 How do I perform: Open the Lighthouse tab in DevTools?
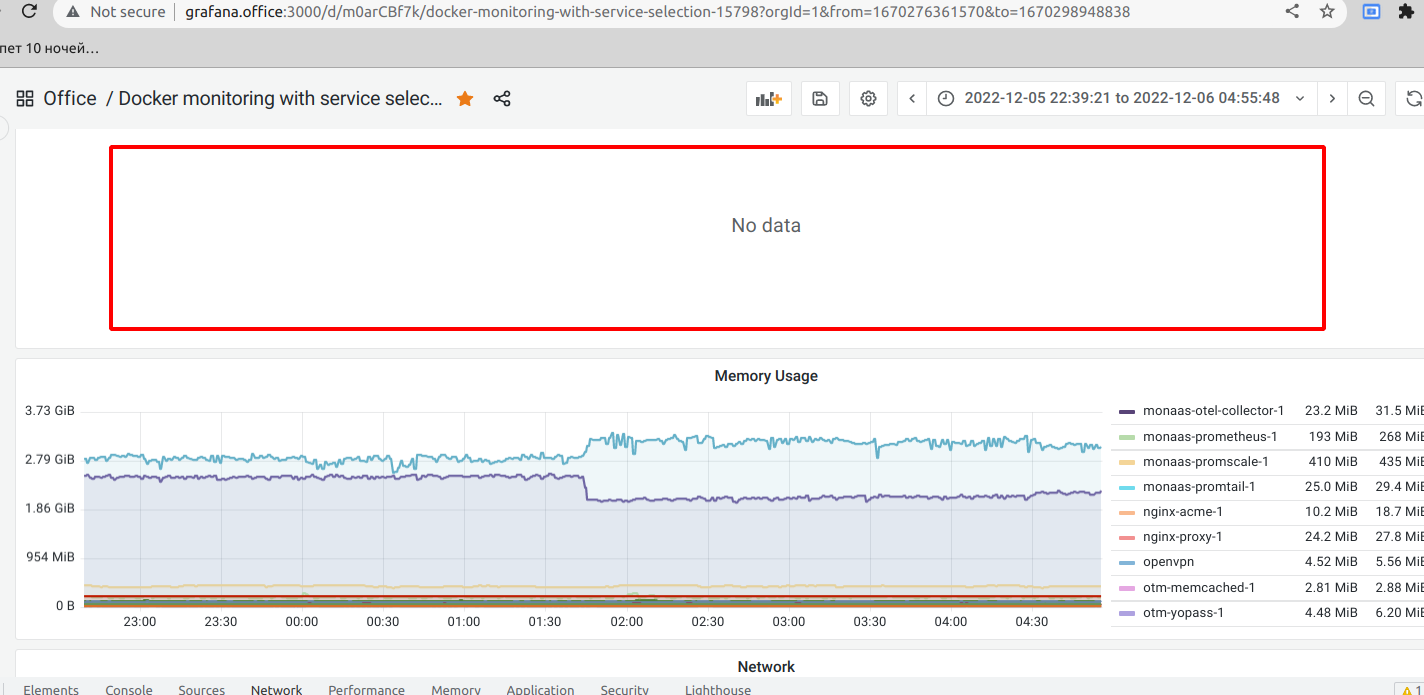717,689
